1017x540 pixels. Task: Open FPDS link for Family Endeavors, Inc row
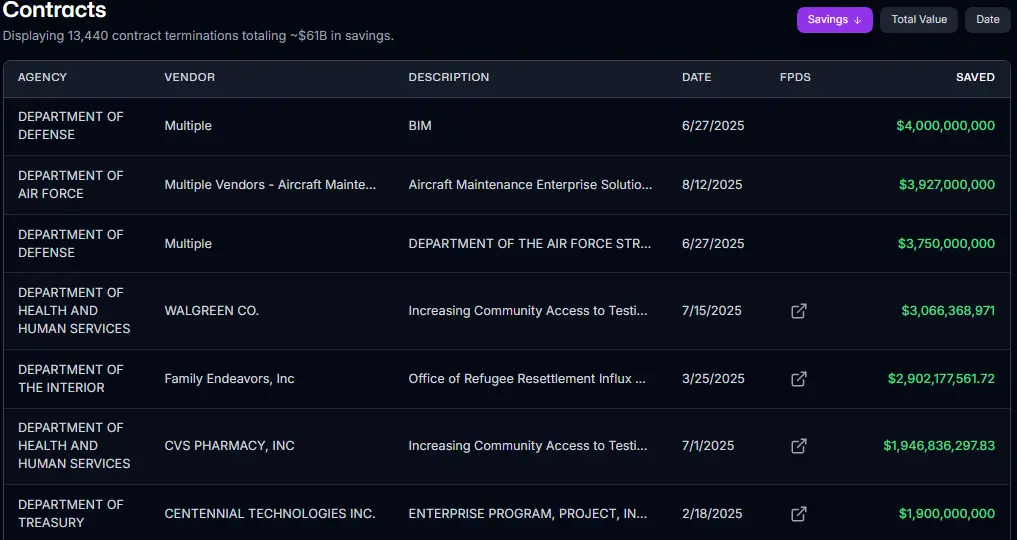798,379
